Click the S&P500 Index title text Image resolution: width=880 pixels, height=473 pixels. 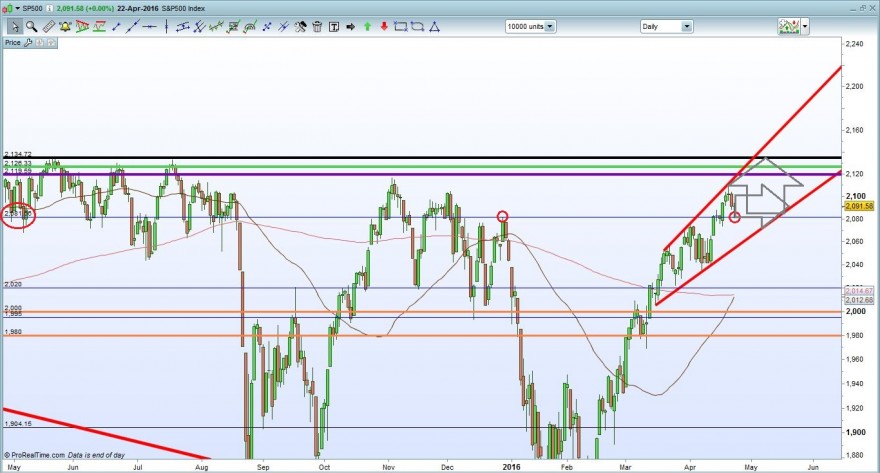point(184,8)
